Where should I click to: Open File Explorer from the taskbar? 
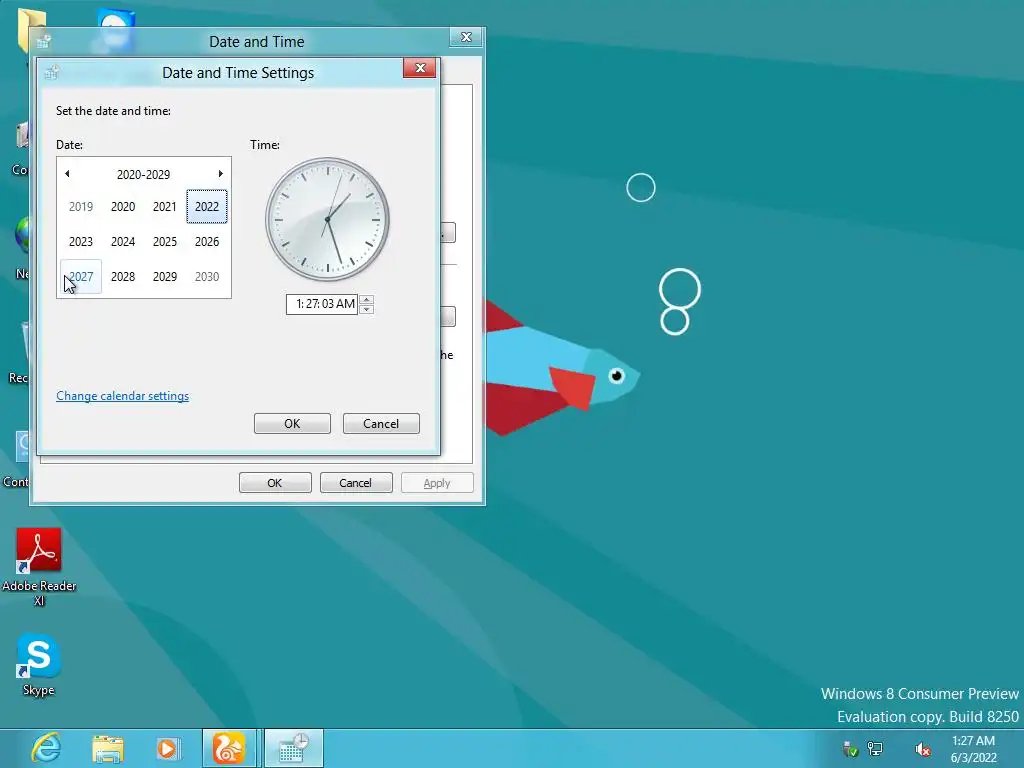click(x=108, y=748)
